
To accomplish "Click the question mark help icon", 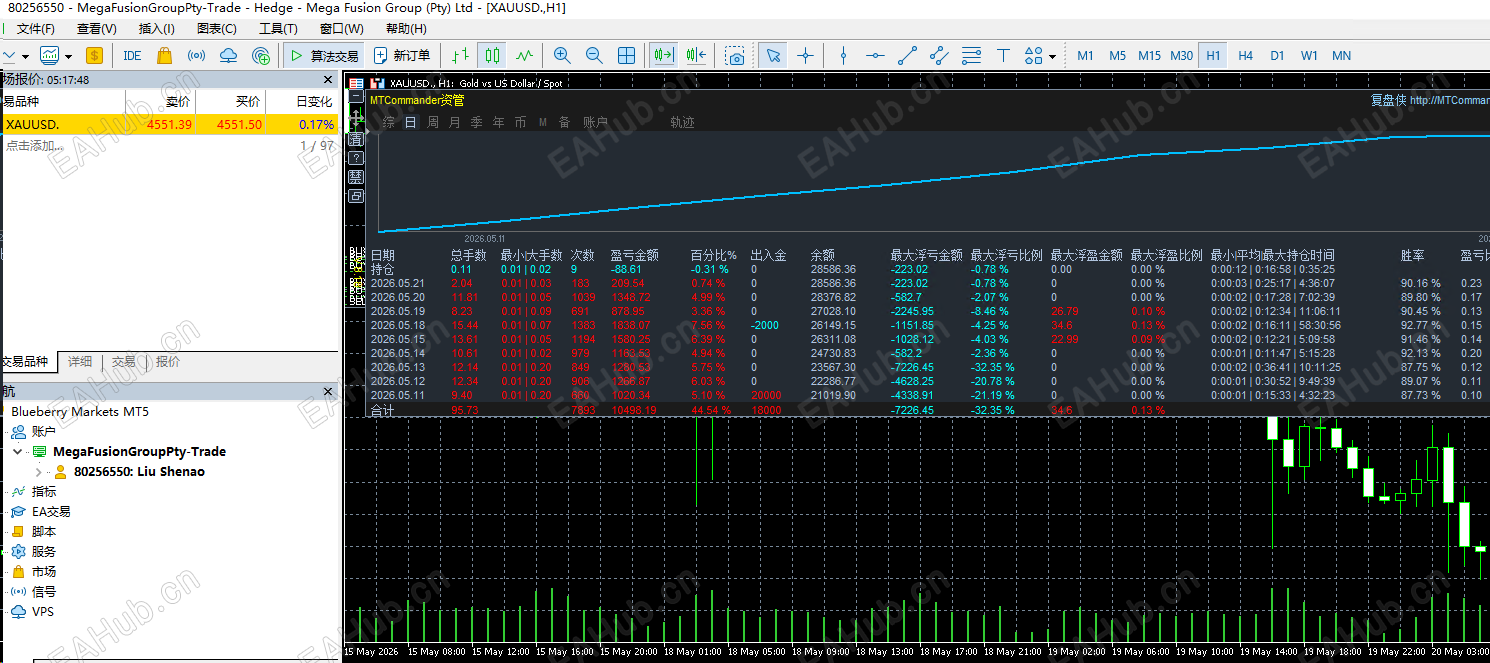I will point(356,158).
